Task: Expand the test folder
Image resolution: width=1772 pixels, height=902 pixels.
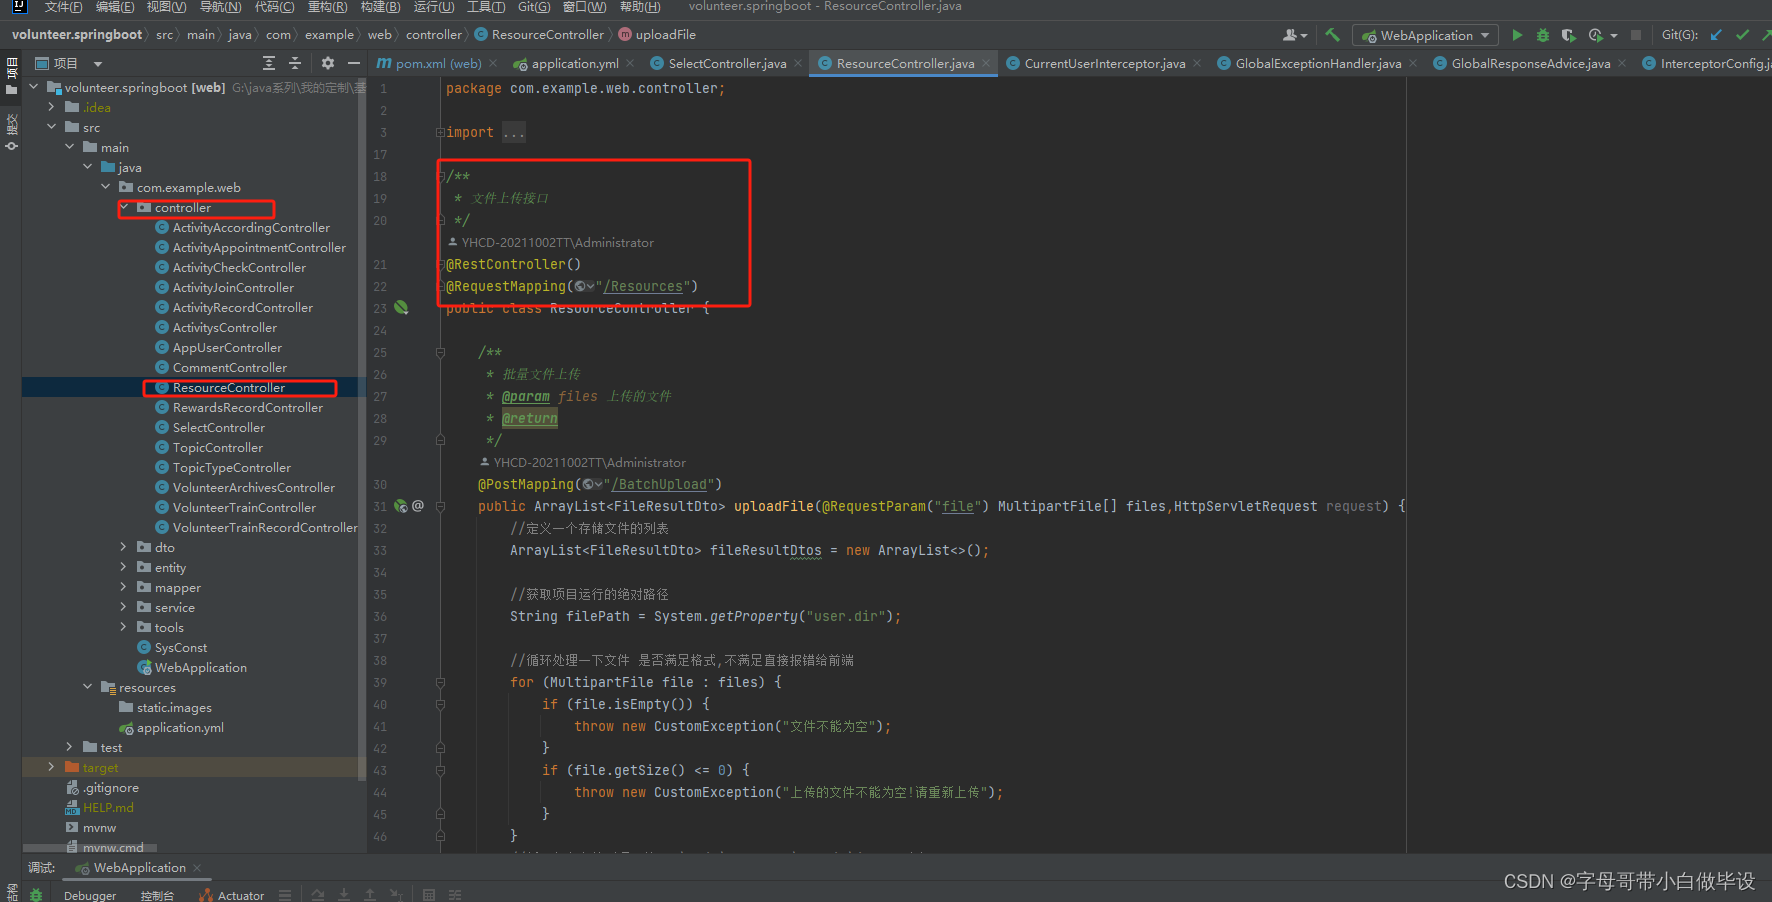Action: pyautogui.click(x=69, y=747)
